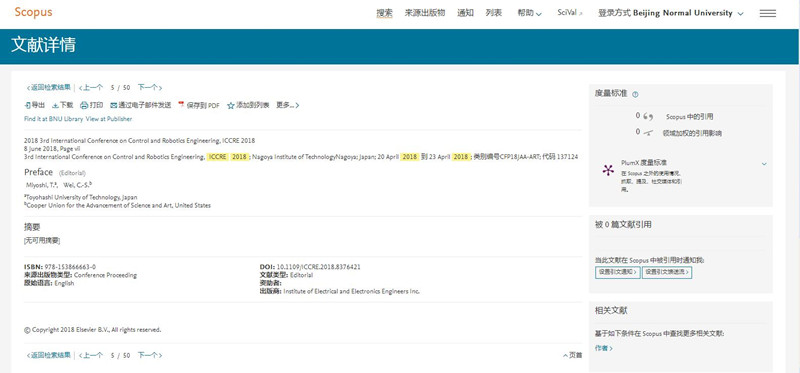
Task: Click the send via email envelope icon
Action: click(114, 106)
